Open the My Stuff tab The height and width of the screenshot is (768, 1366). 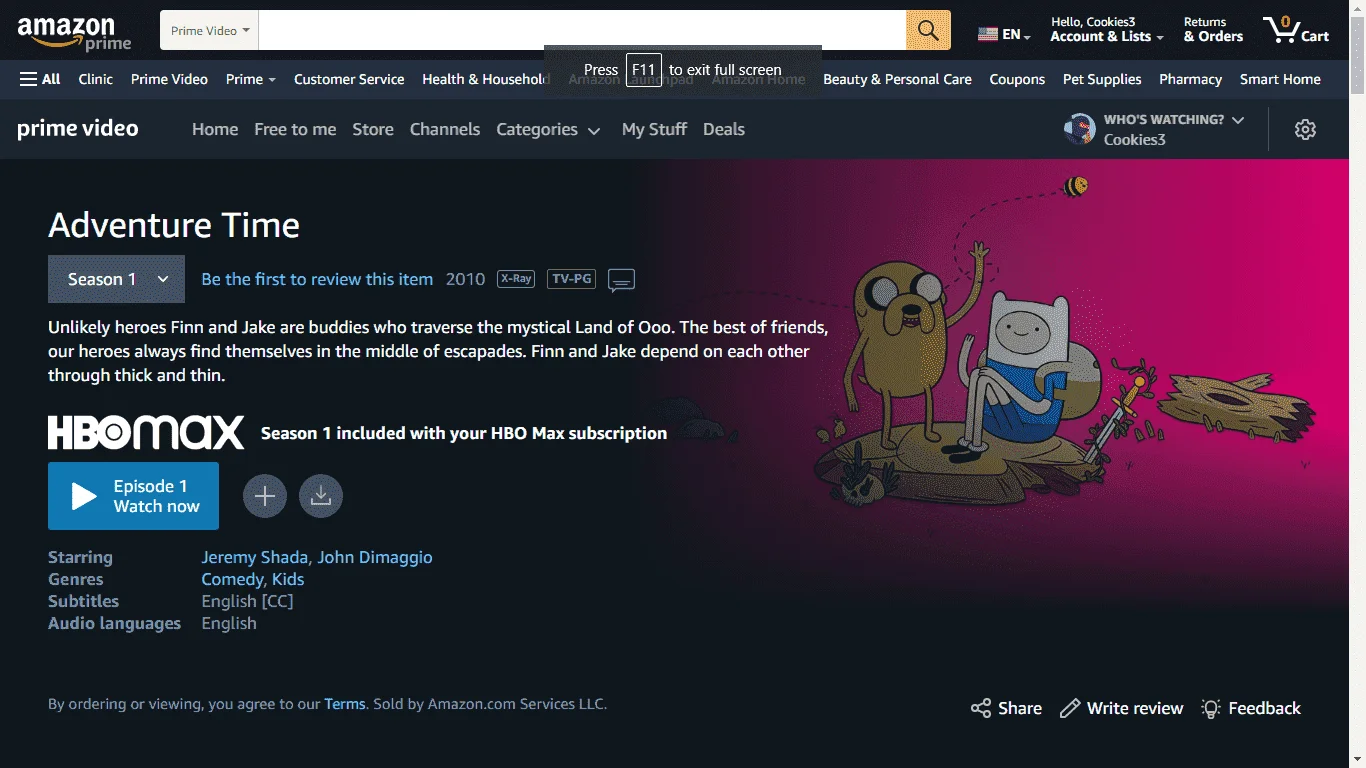point(655,129)
